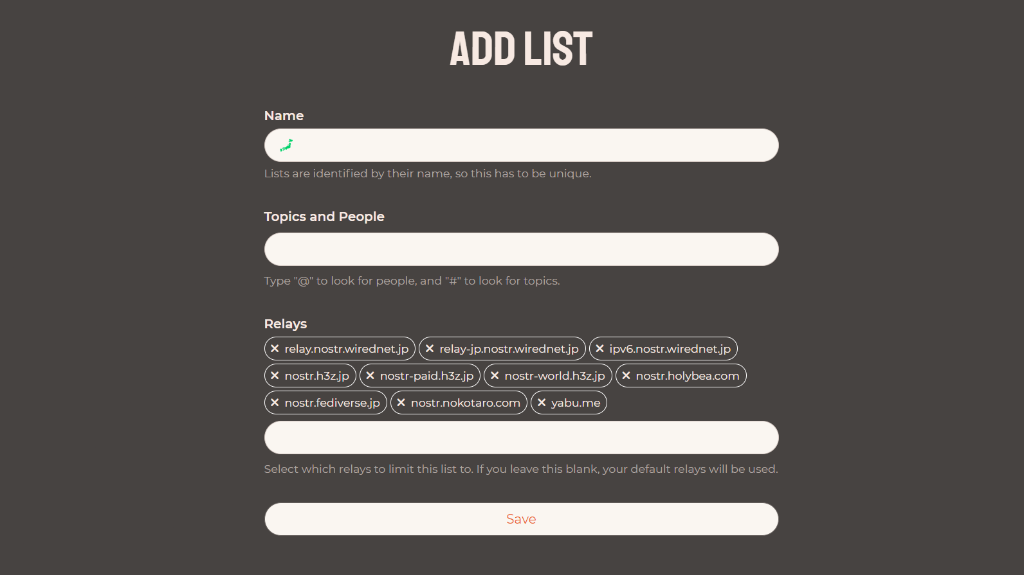Remove nostr-world.h3z.jp relay chip
Viewport: 1024px width, 575px height.
[x=494, y=376]
